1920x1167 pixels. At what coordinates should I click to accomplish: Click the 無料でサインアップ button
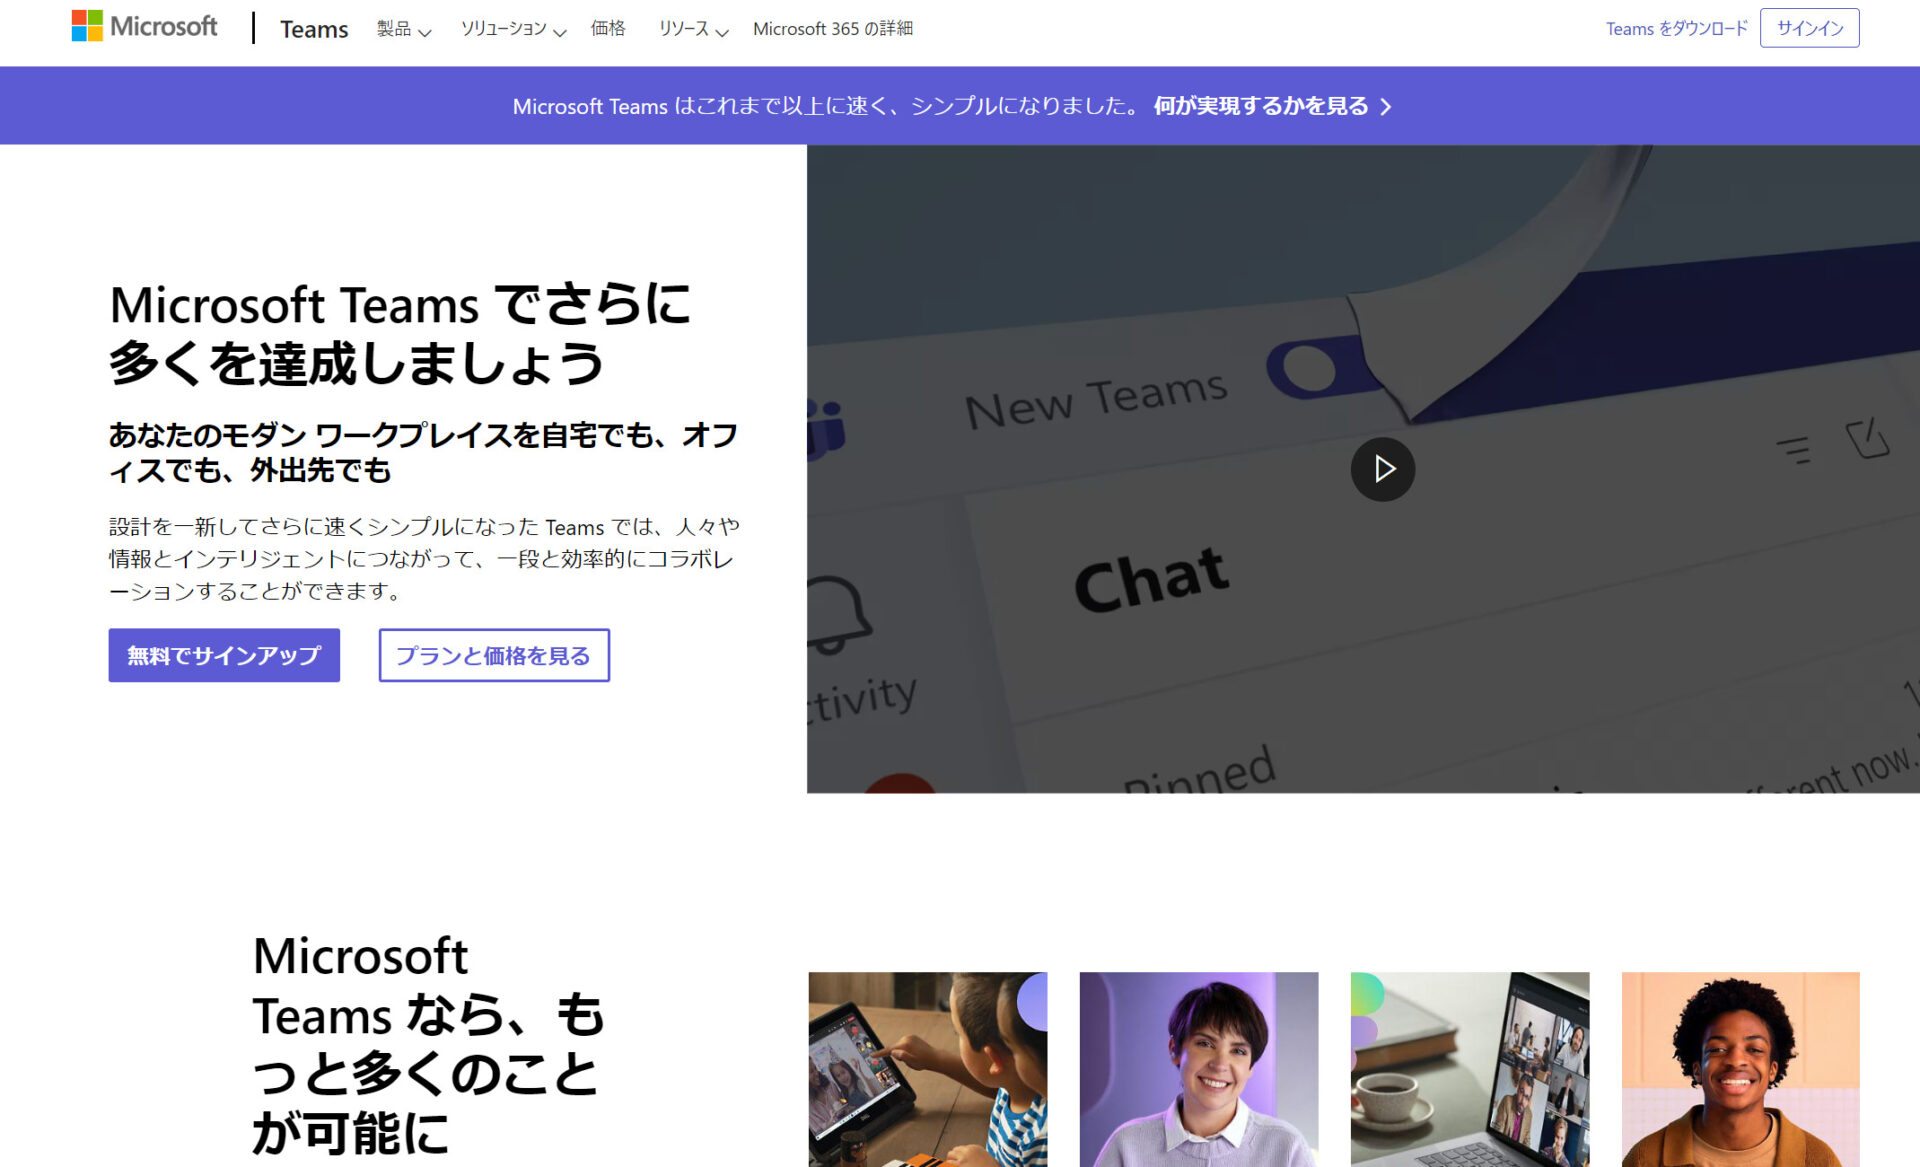(x=223, y=655)
